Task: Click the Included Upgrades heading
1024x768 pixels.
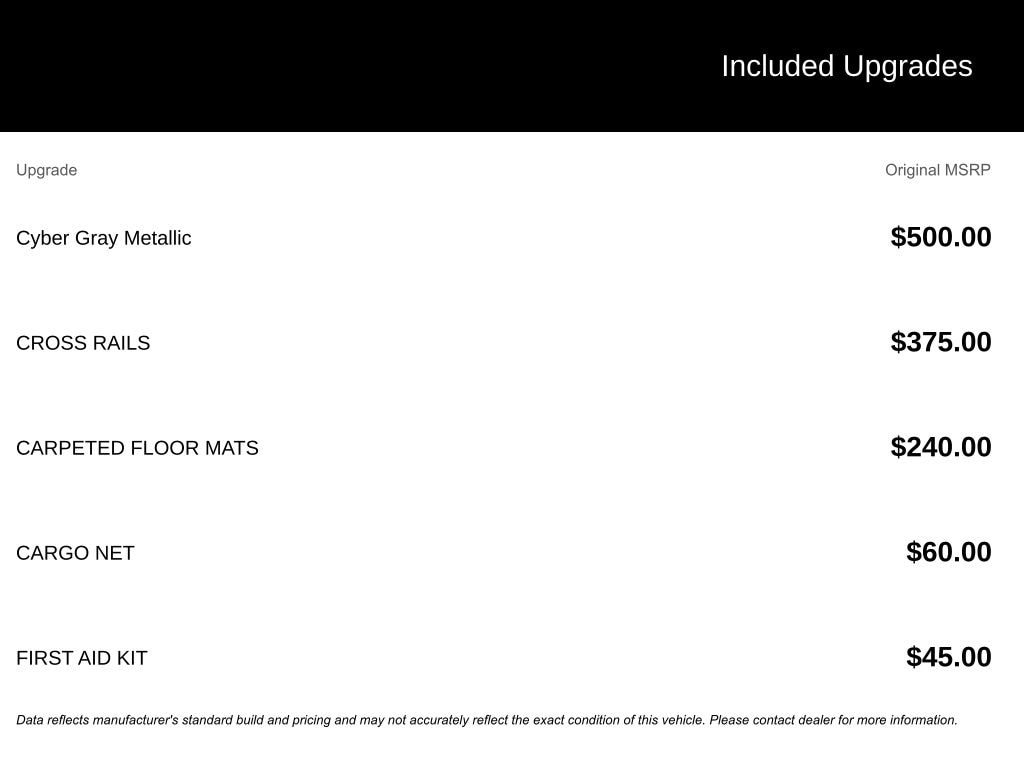Action: click(x=846, y=66)
